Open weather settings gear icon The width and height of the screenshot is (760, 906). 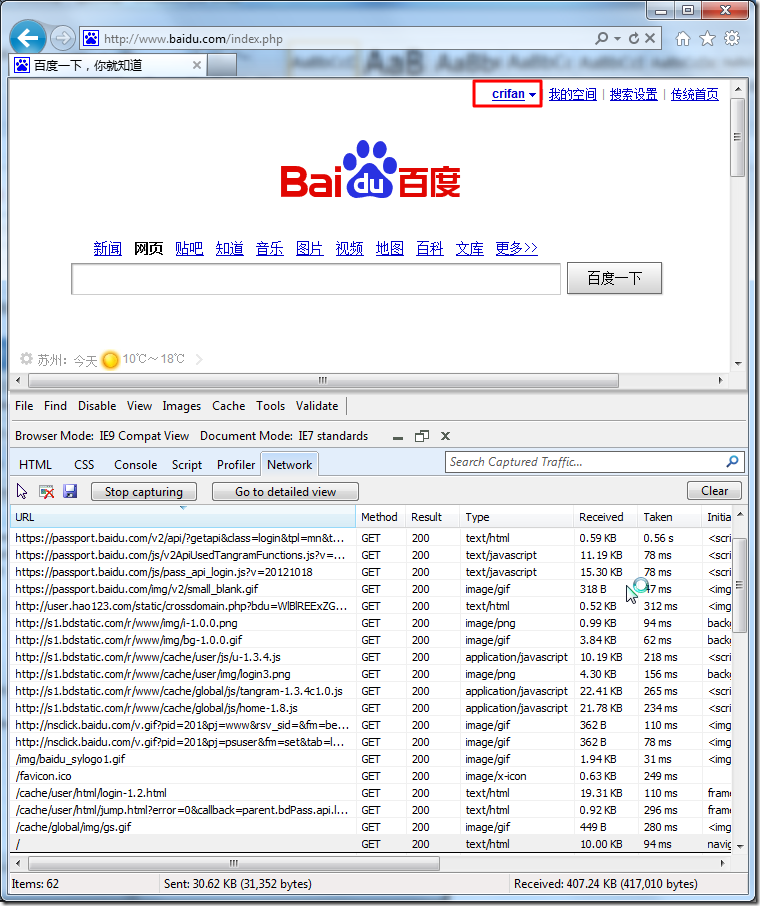26,359
